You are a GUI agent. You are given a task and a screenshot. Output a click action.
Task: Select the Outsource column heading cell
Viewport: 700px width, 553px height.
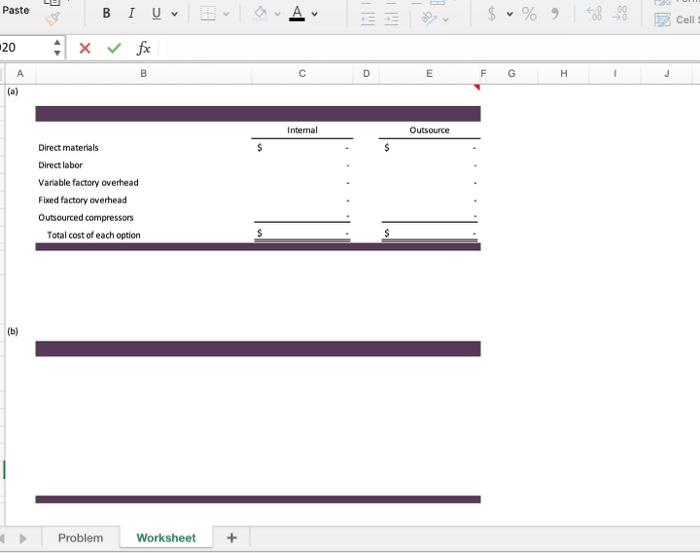coord(429,130)
